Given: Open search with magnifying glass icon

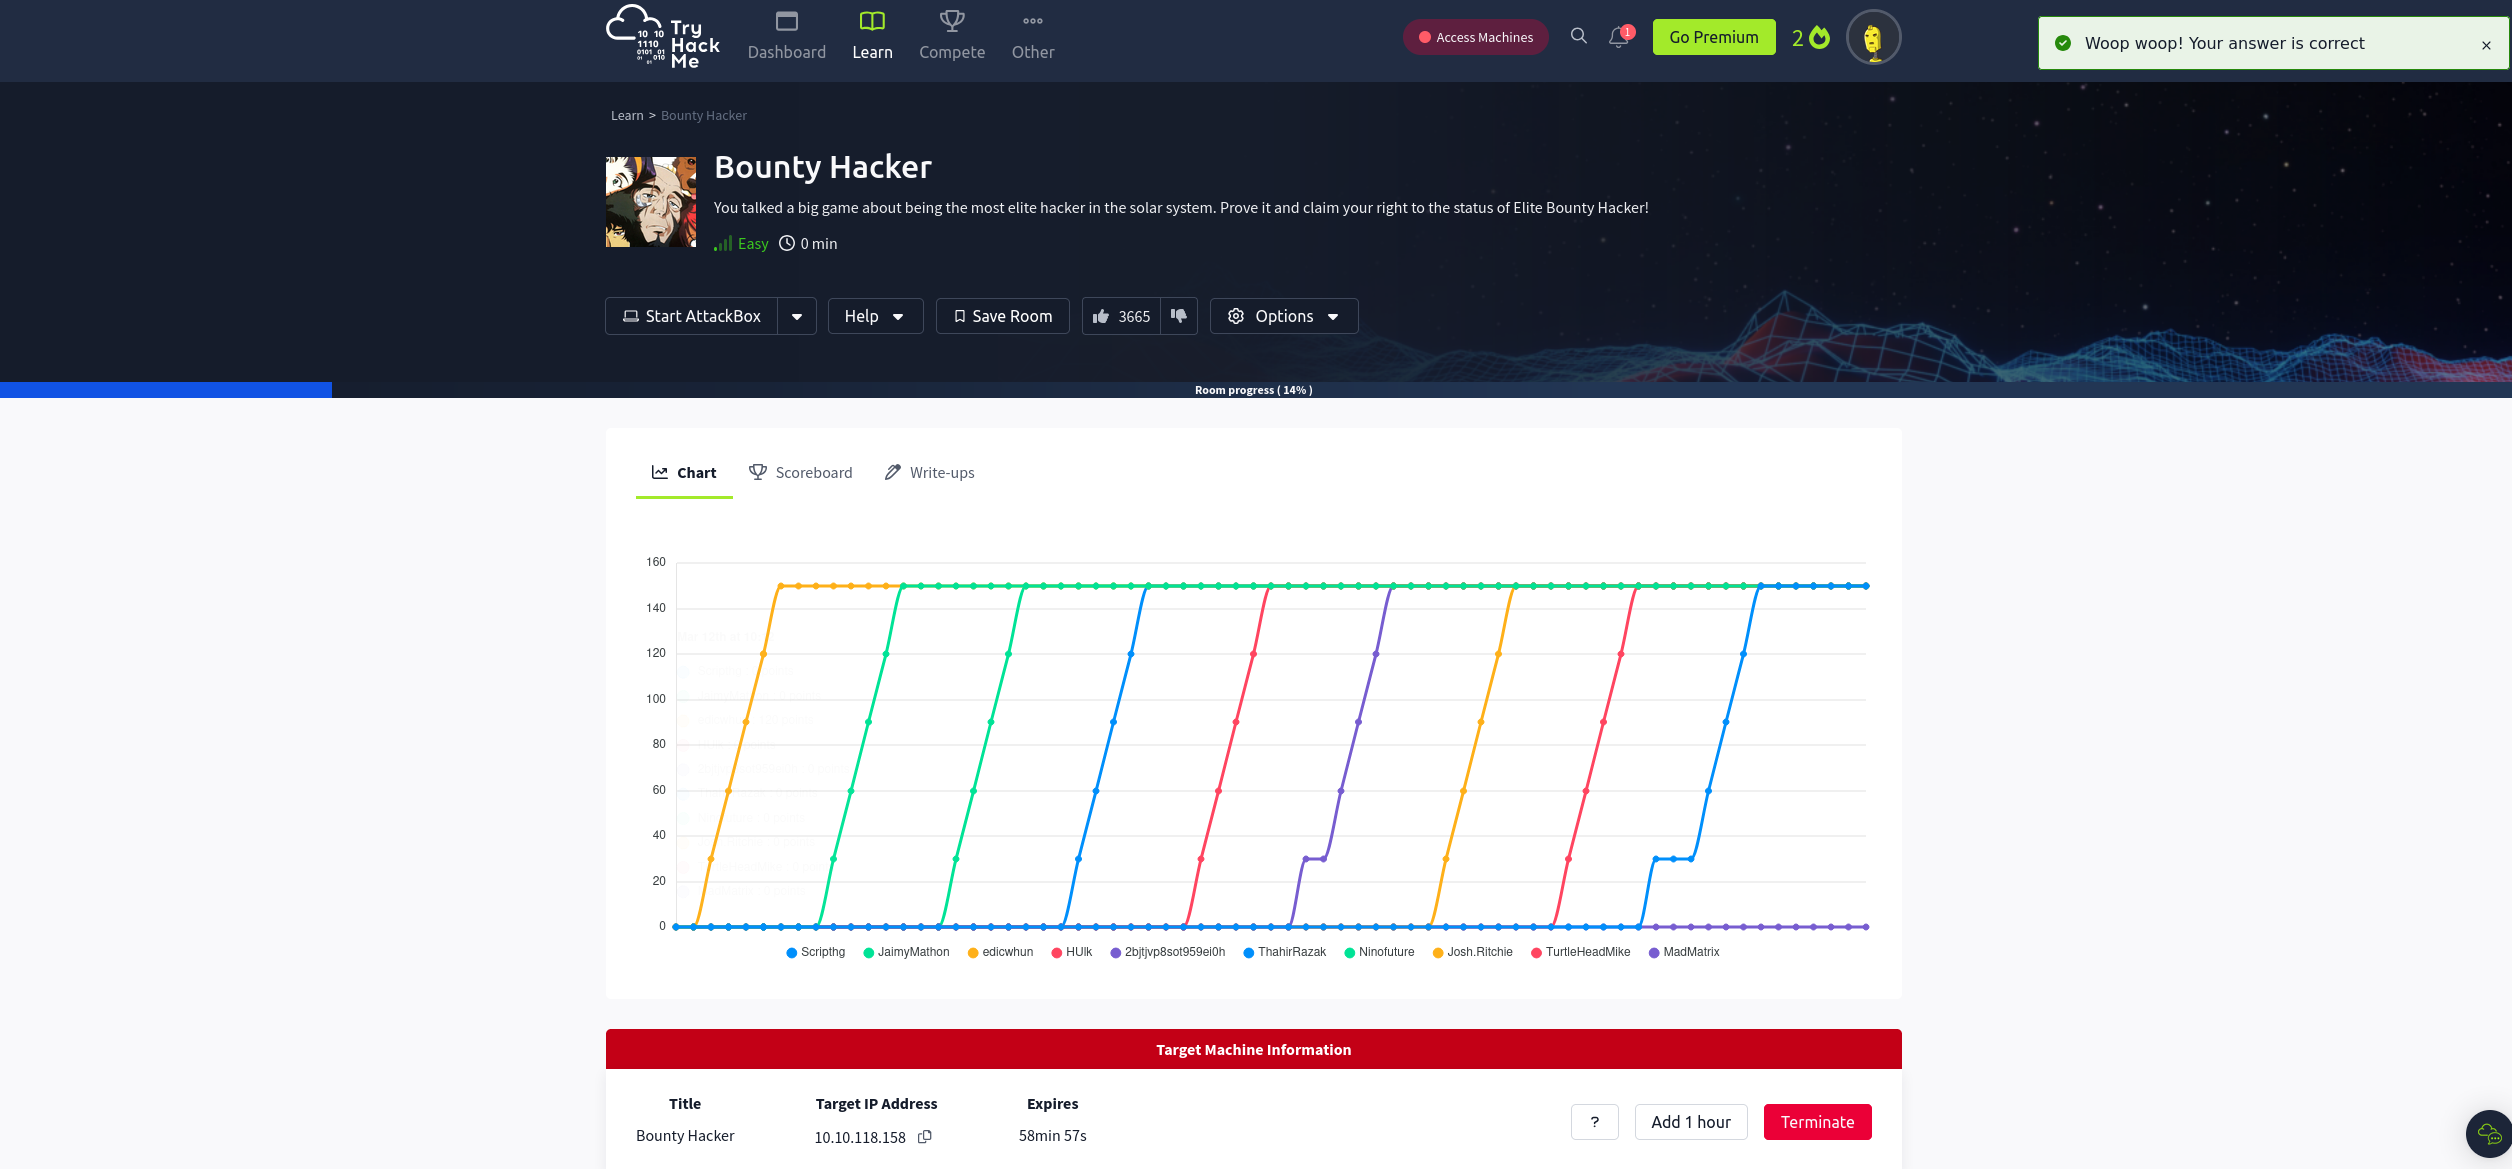Looking at the screenshot, I should pyautogui.click(x=1578, y=37).
